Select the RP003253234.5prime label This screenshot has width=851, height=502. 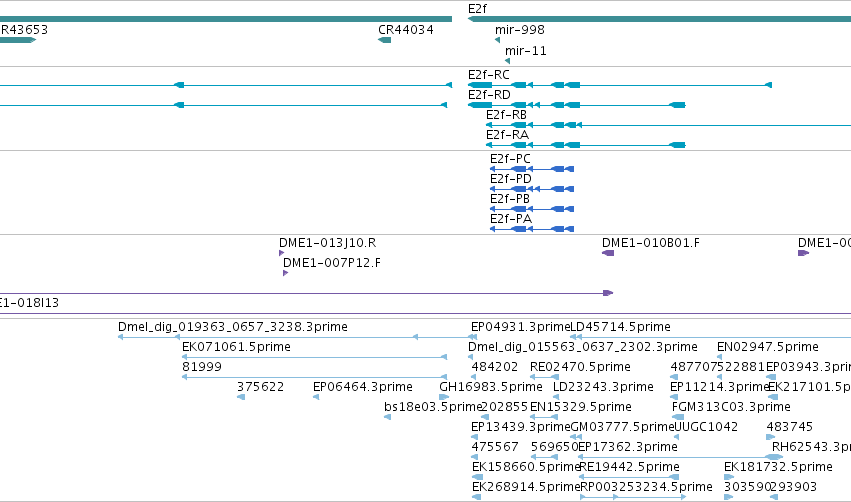646,488
